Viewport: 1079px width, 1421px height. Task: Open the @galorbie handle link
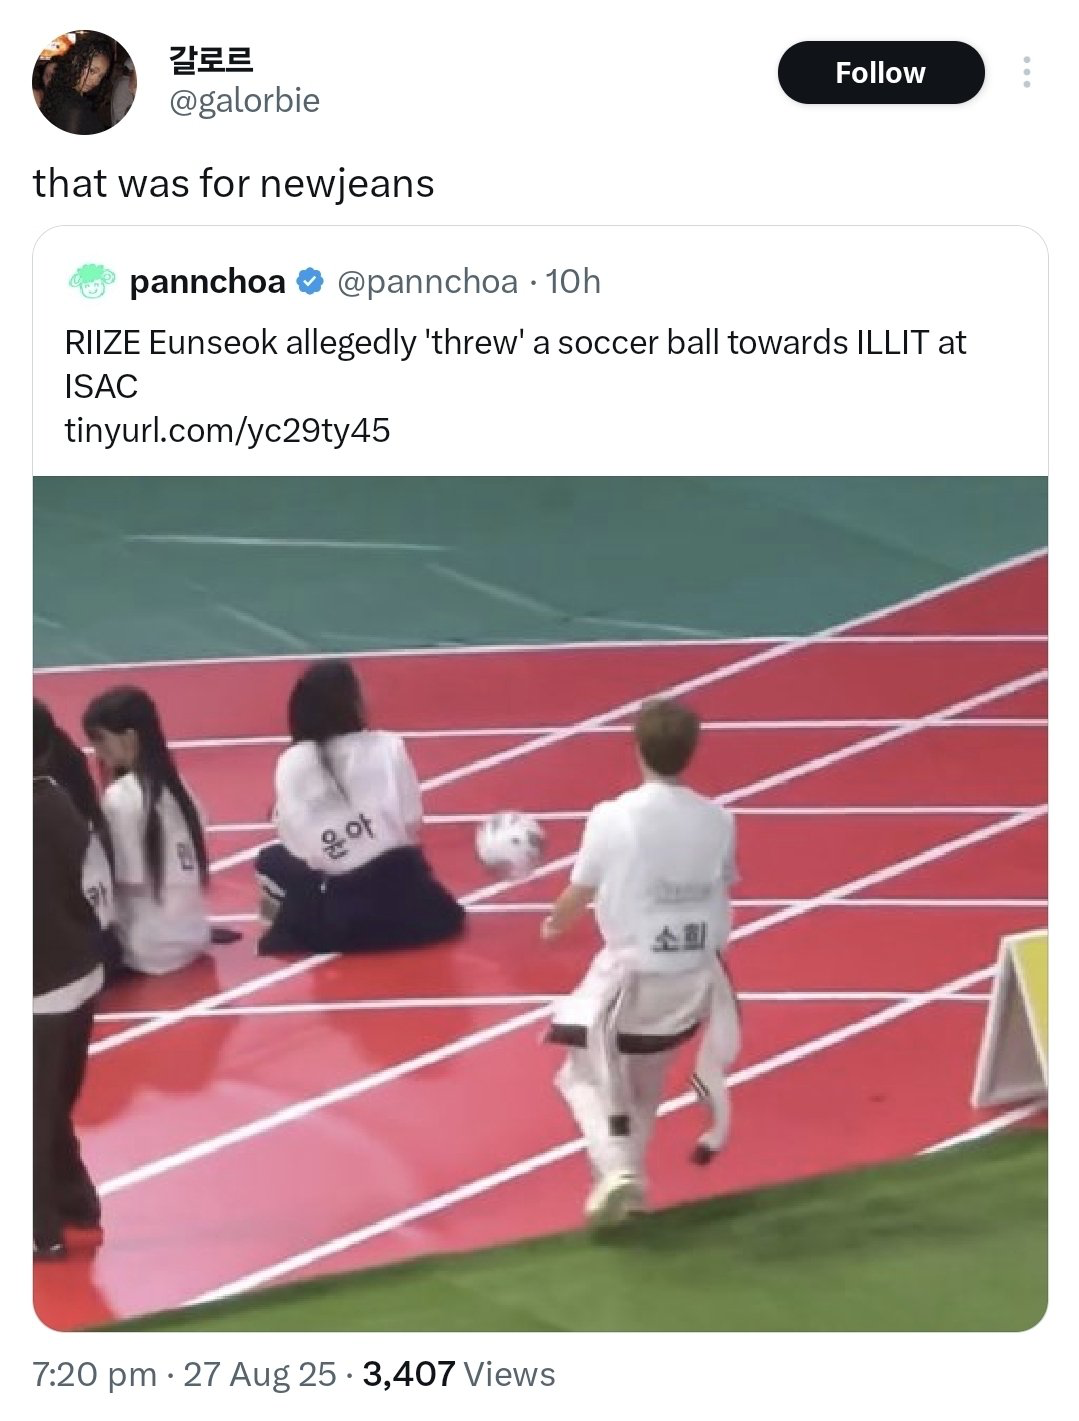tap(244, 101)
